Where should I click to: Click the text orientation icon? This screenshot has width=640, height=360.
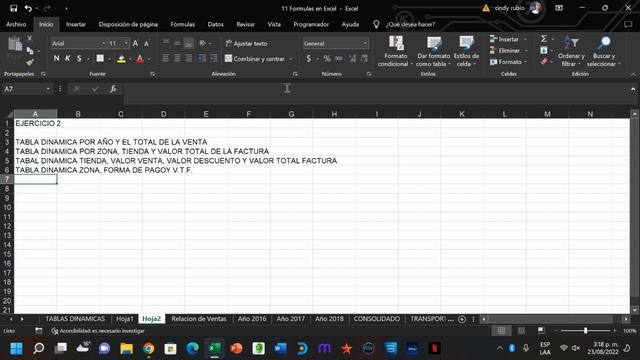(x=202, y=43)
